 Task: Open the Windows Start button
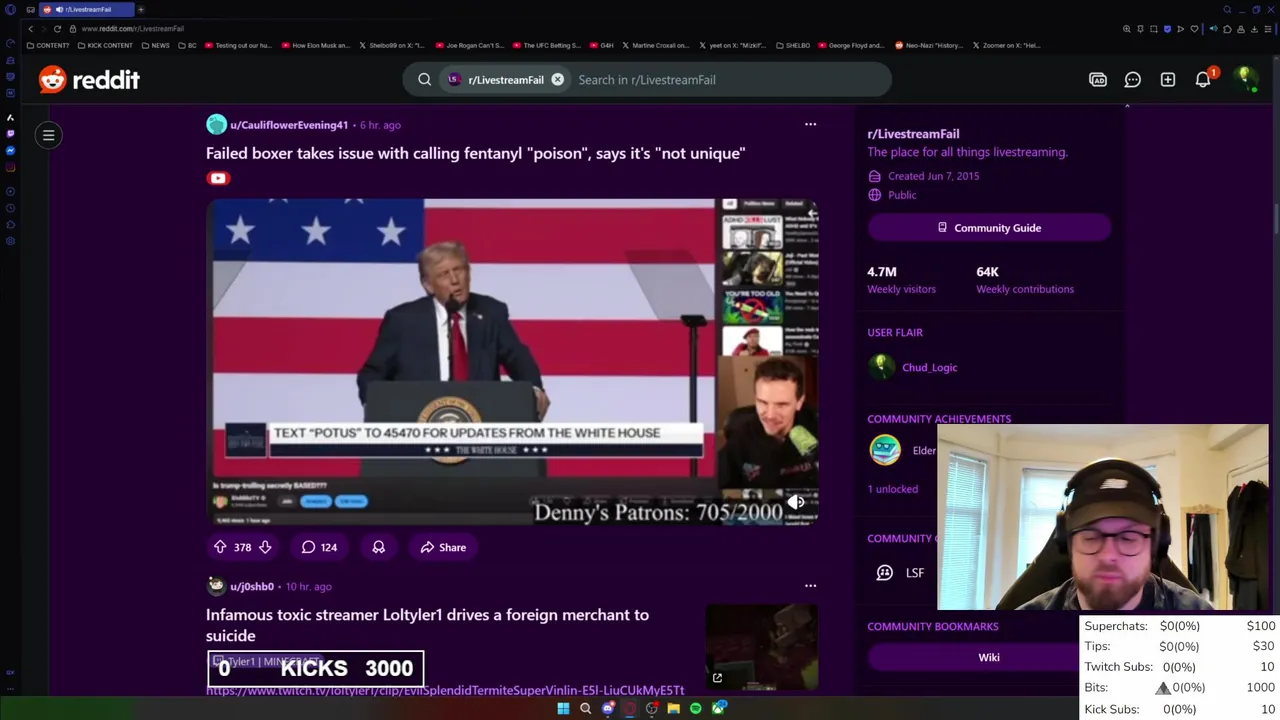click(x=563, y=708)
